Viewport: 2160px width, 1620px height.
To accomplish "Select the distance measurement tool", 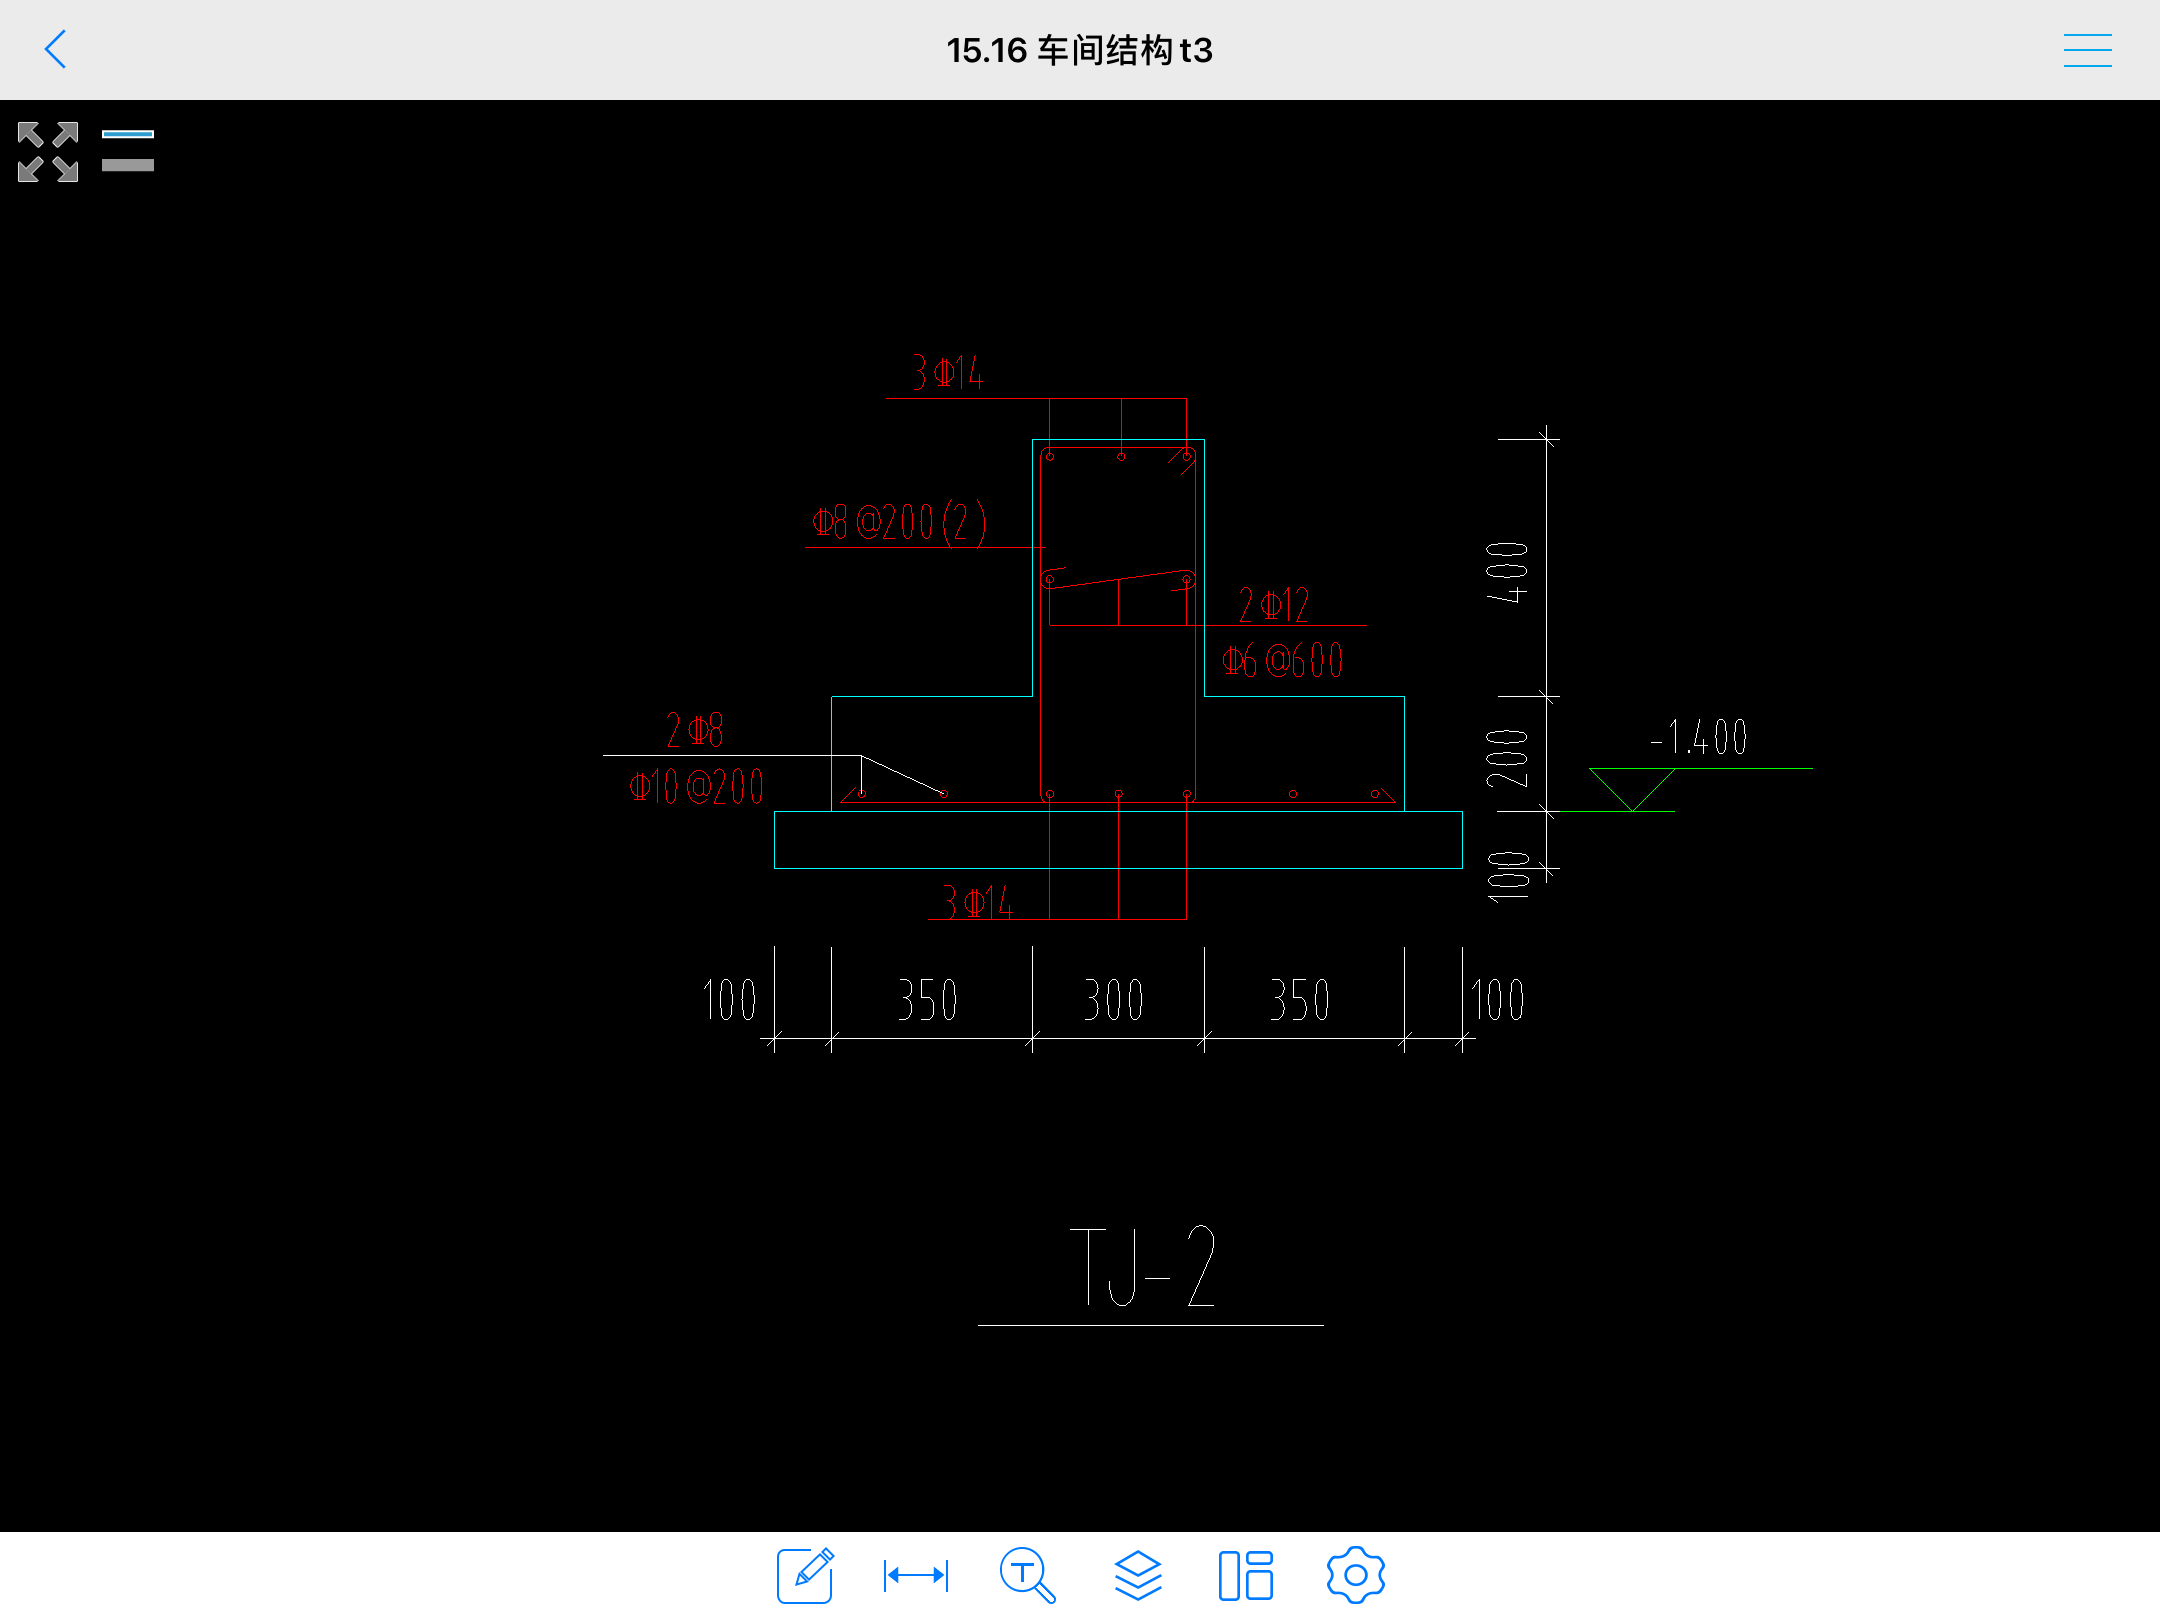I will [916, 1576].
